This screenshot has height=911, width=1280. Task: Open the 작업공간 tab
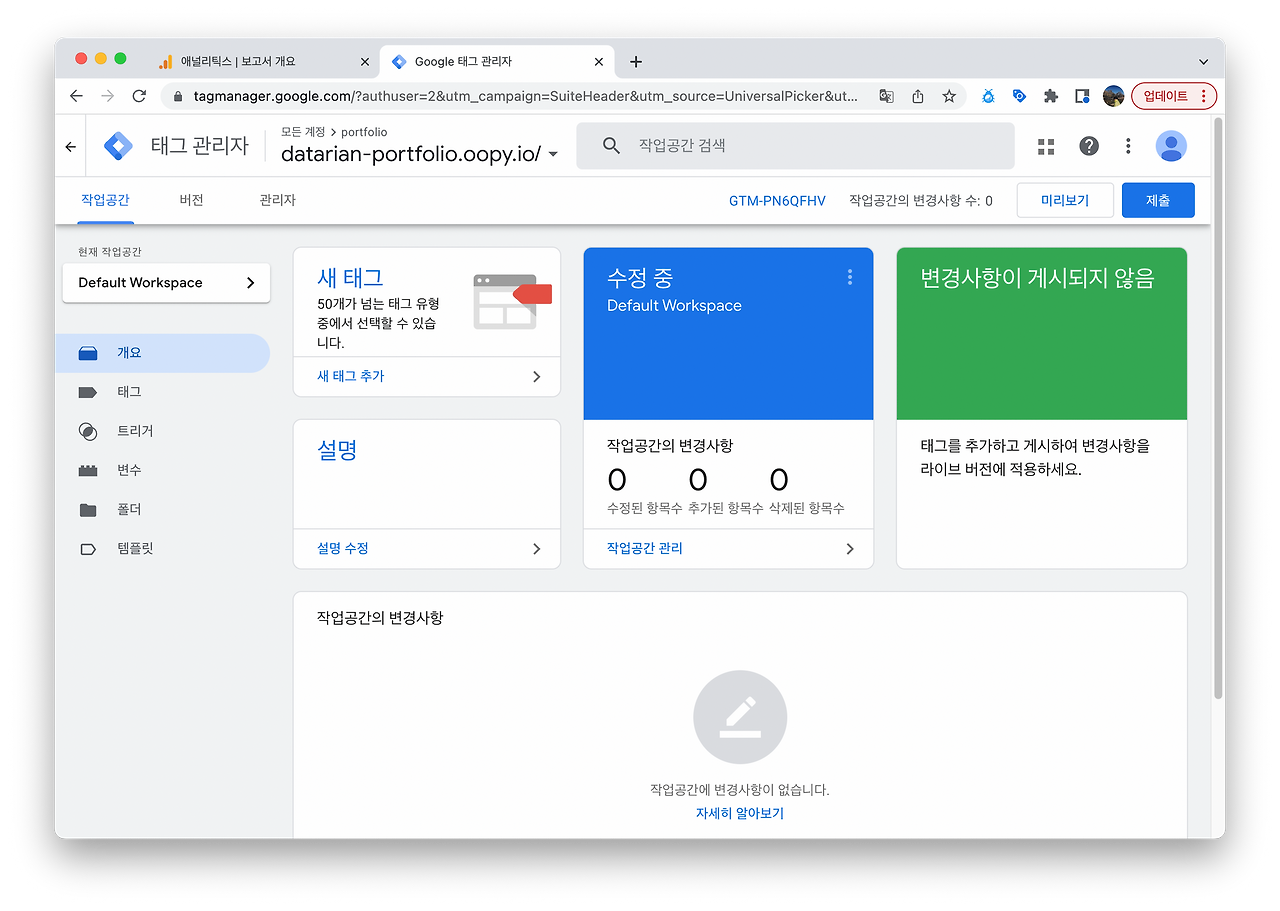coord(105,200)
